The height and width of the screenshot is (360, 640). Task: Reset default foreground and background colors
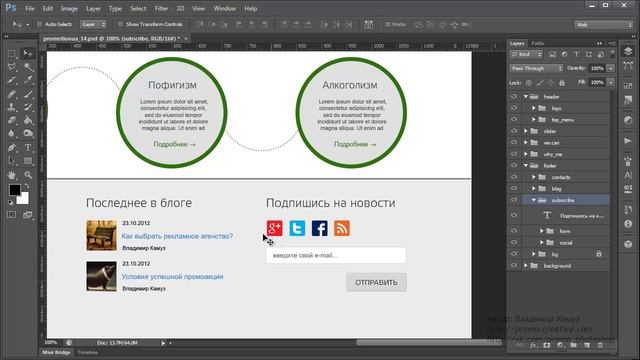[x=11, y=202]
